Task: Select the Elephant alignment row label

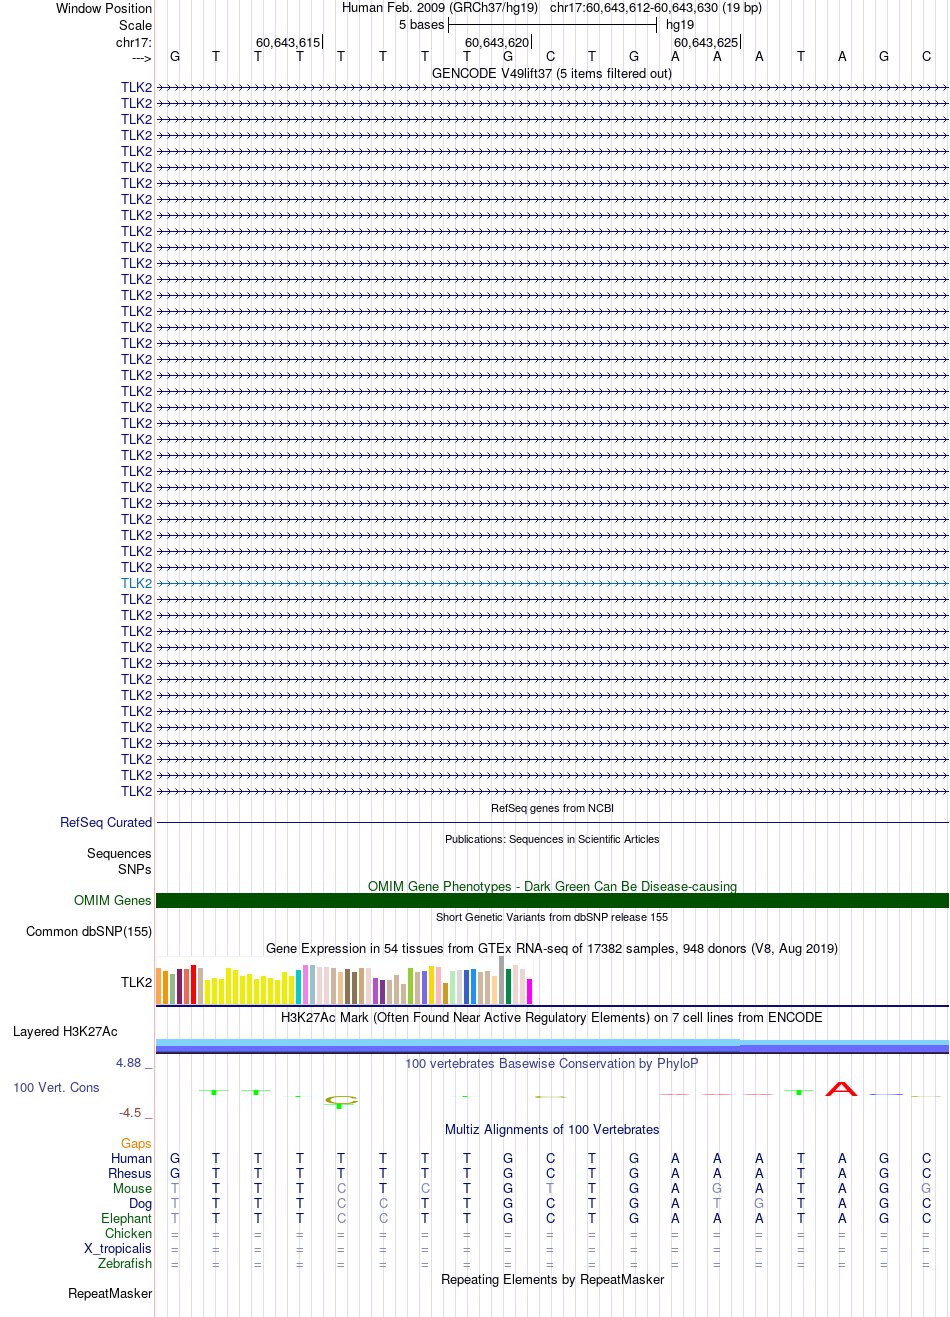Action: click(x=126, y=1218)
